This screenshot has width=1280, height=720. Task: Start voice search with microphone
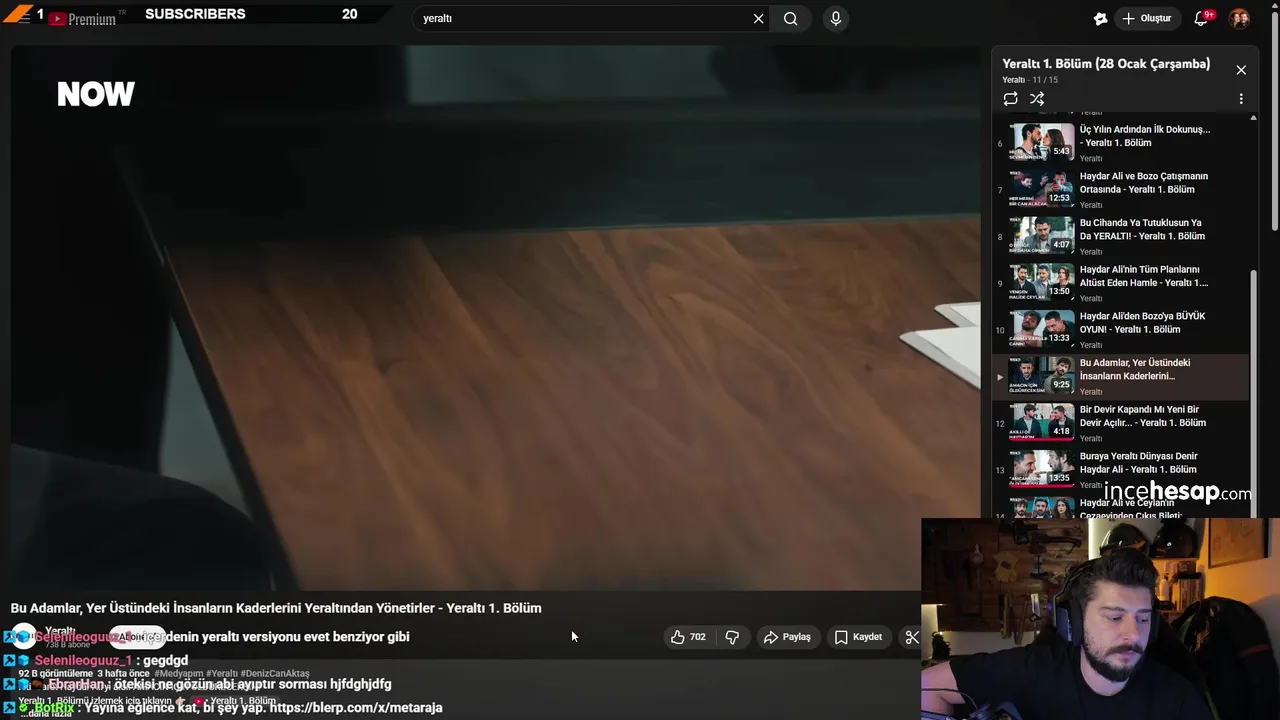[x=836, y=18]
